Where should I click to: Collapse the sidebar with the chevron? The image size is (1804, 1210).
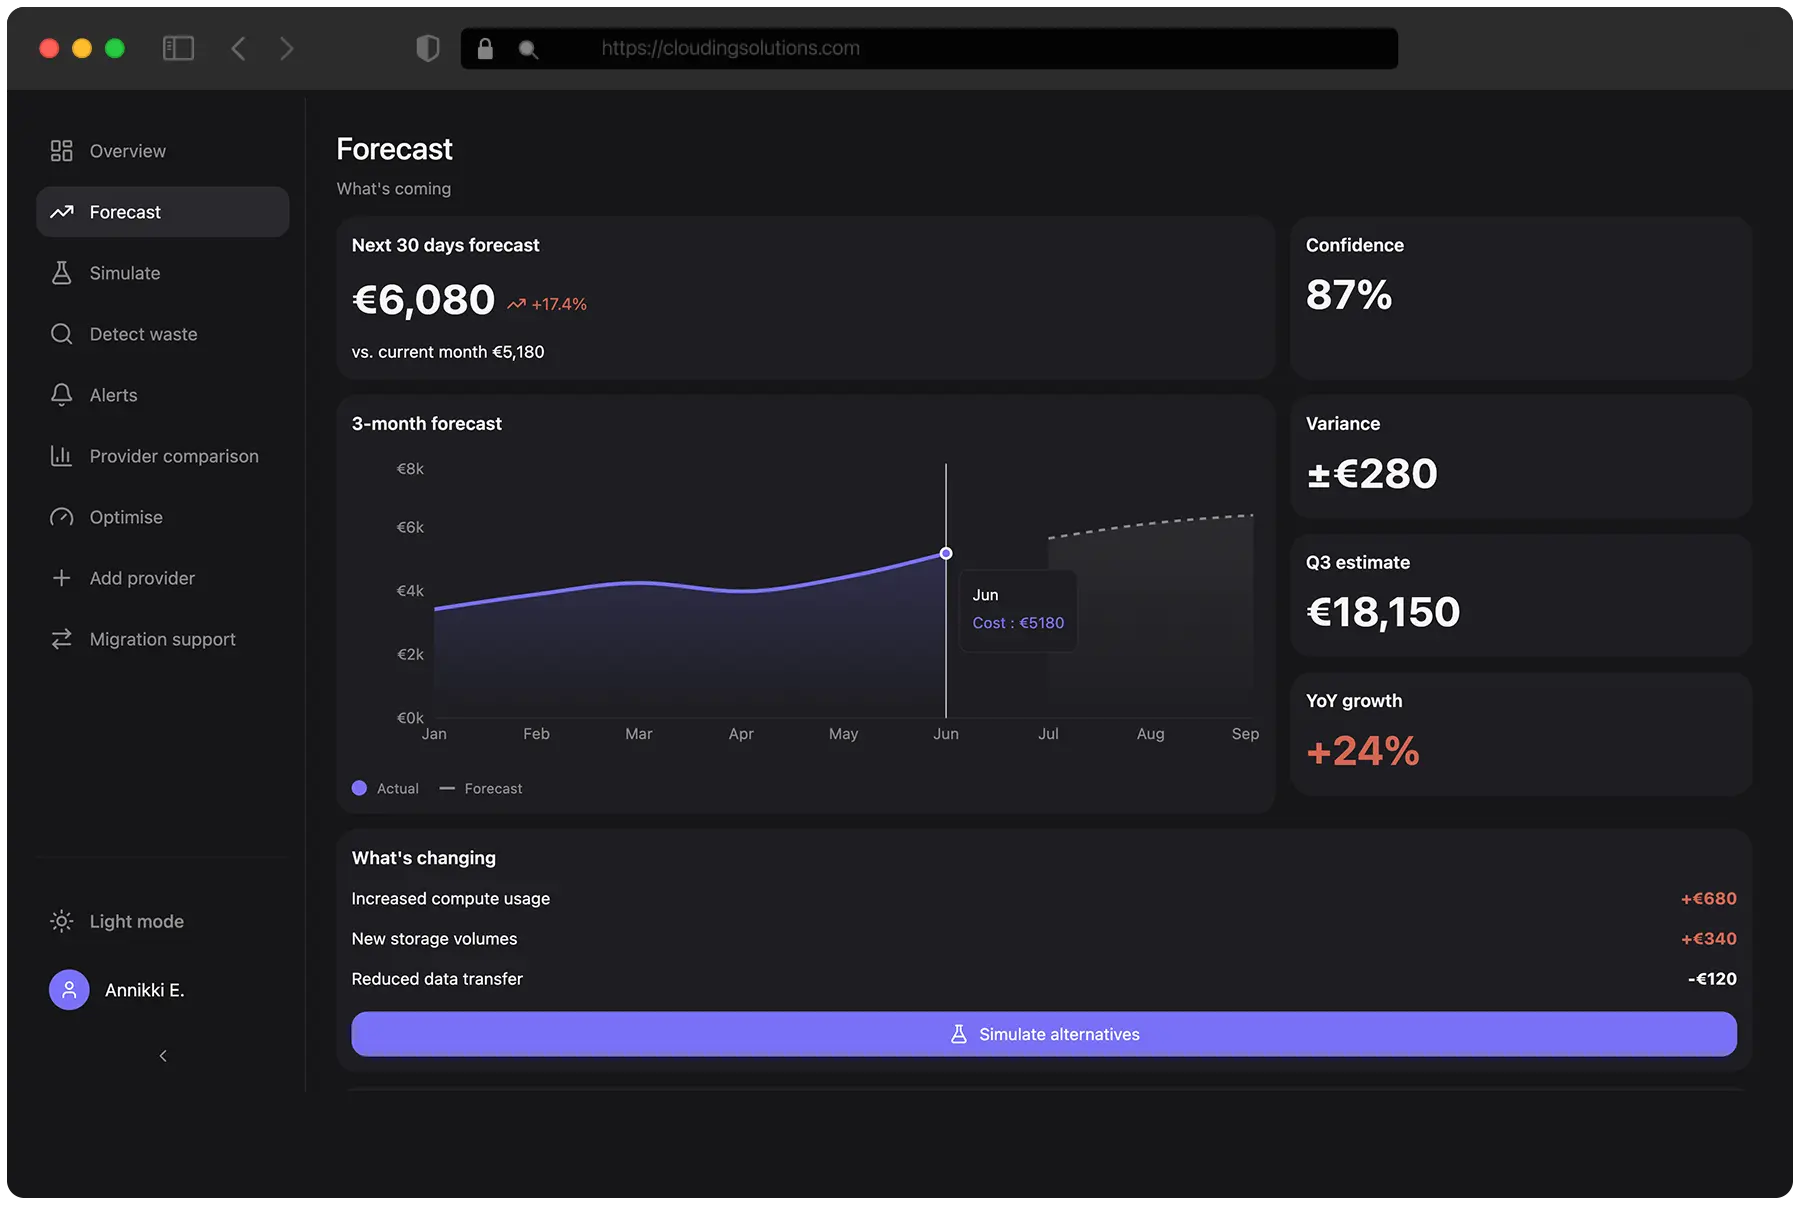tap(162, 1055)
